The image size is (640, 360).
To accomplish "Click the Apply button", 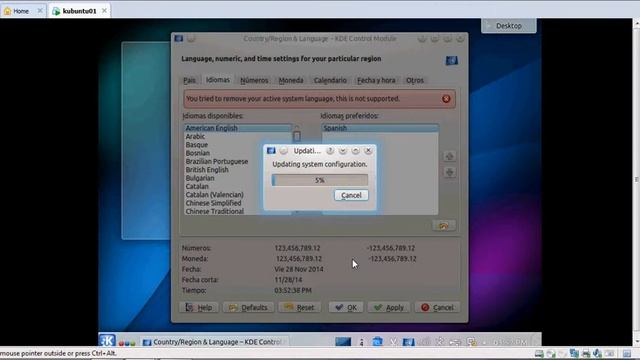I will (x=389, y=307).
